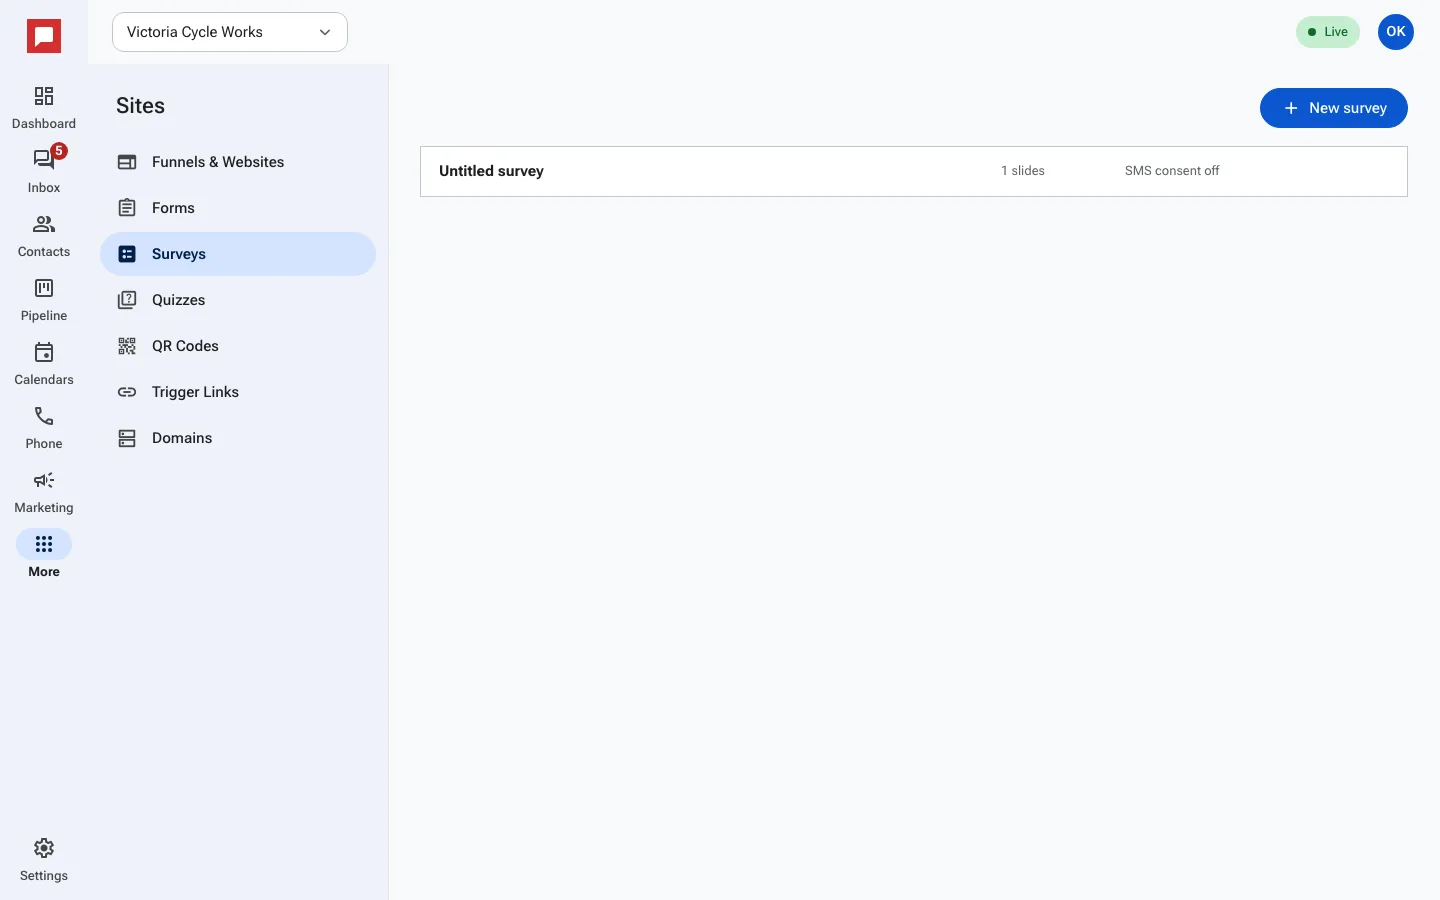Click the red chat app logo
The width and height of the screenshot is (1440, 900).
pos(44,36)
